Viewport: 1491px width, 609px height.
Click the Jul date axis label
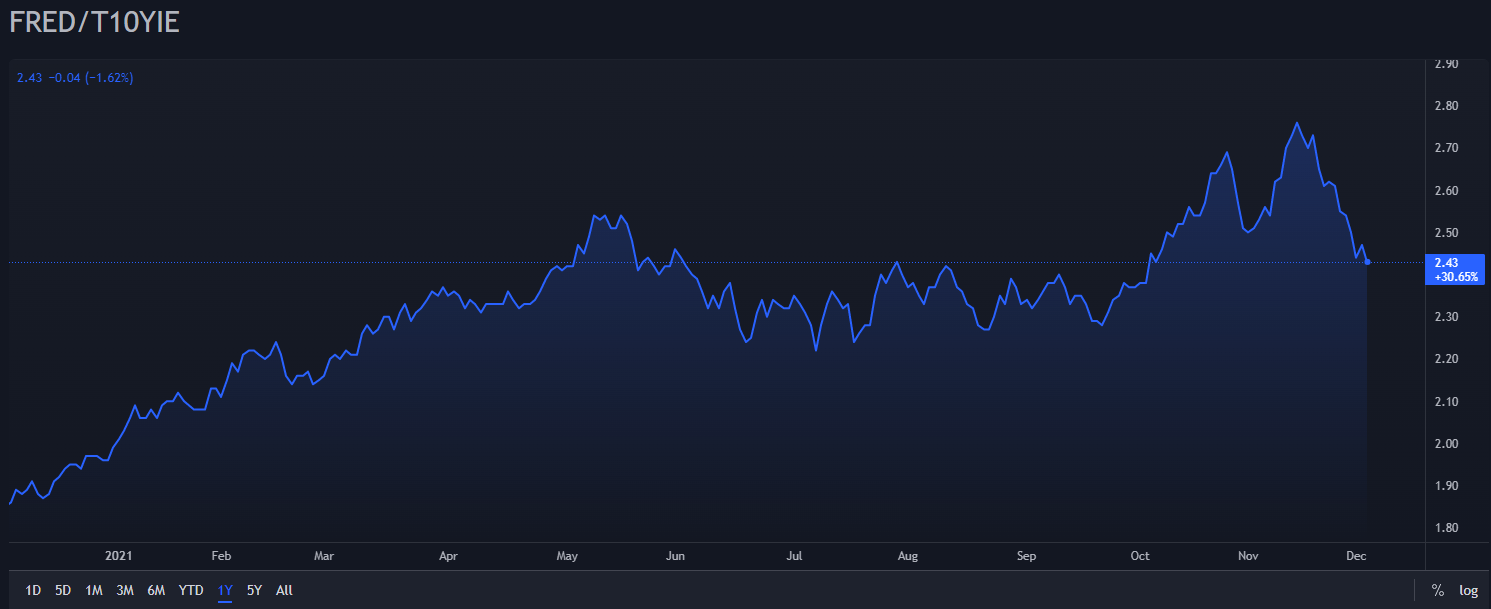(794, 555)
